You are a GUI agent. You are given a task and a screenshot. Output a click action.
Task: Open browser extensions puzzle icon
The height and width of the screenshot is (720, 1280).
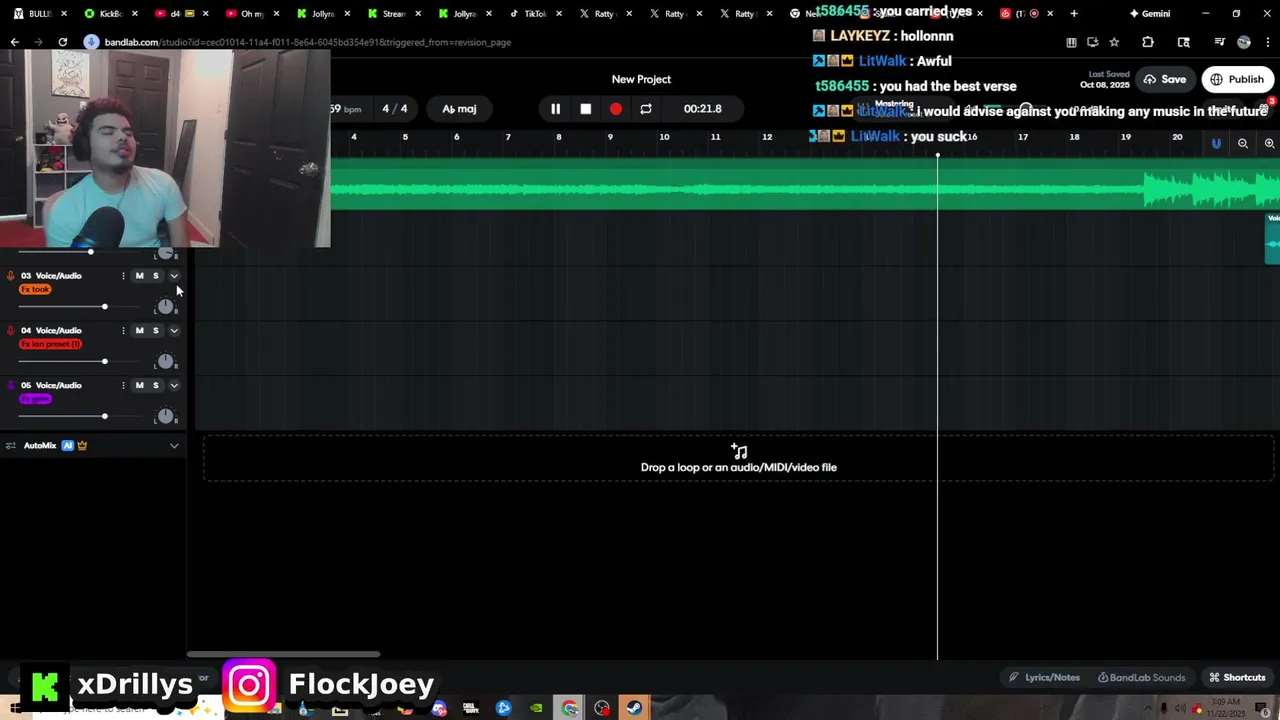click(1148, 42)
